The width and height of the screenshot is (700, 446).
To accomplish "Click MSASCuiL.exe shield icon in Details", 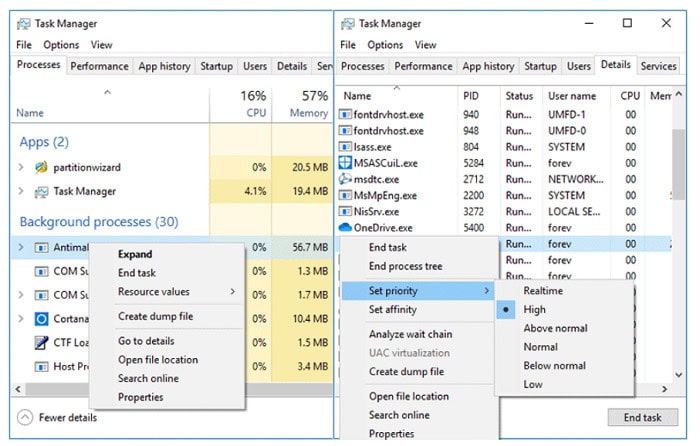I will [x=345, y=163].
